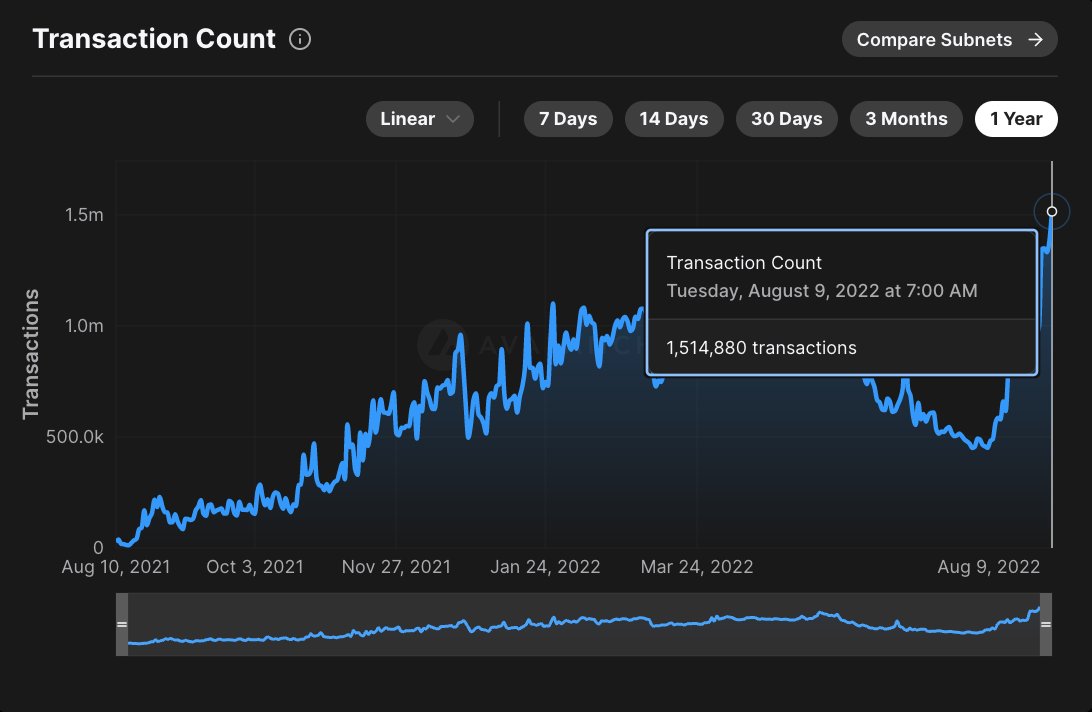
Task: Click the chart peak near January 2022
Action: click(552, 302)
